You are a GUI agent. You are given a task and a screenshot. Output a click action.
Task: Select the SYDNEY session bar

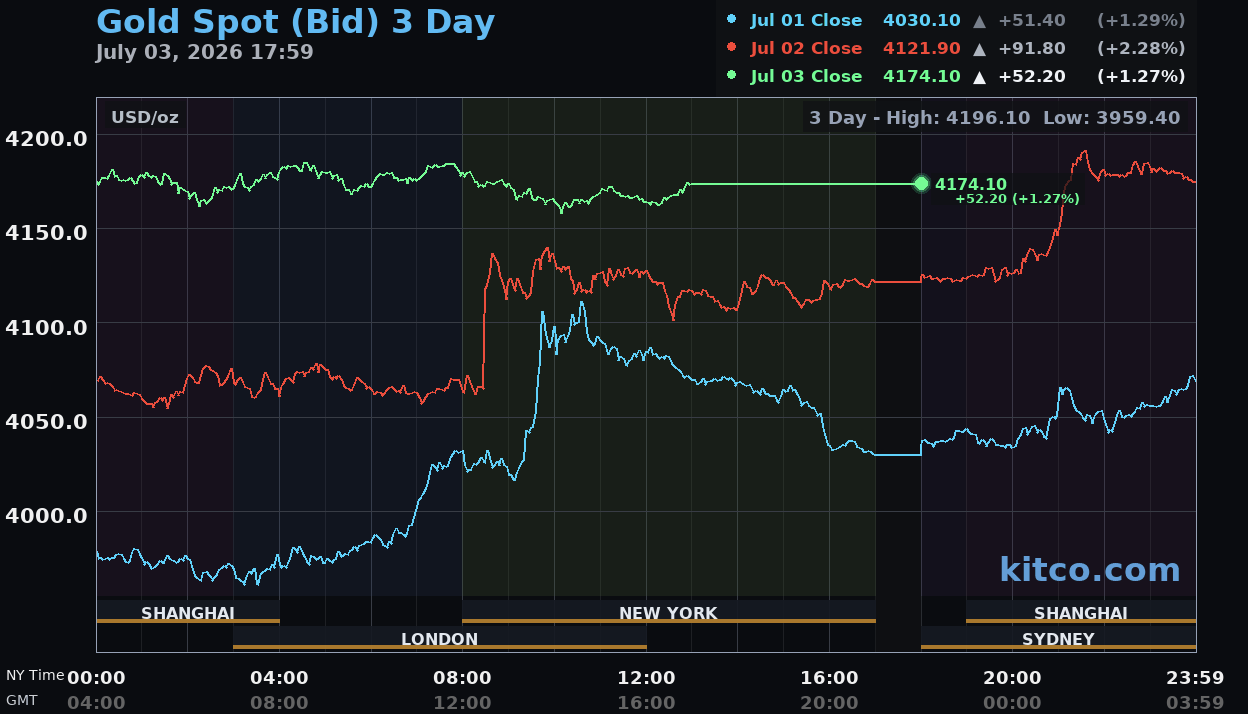[1058, 638]
